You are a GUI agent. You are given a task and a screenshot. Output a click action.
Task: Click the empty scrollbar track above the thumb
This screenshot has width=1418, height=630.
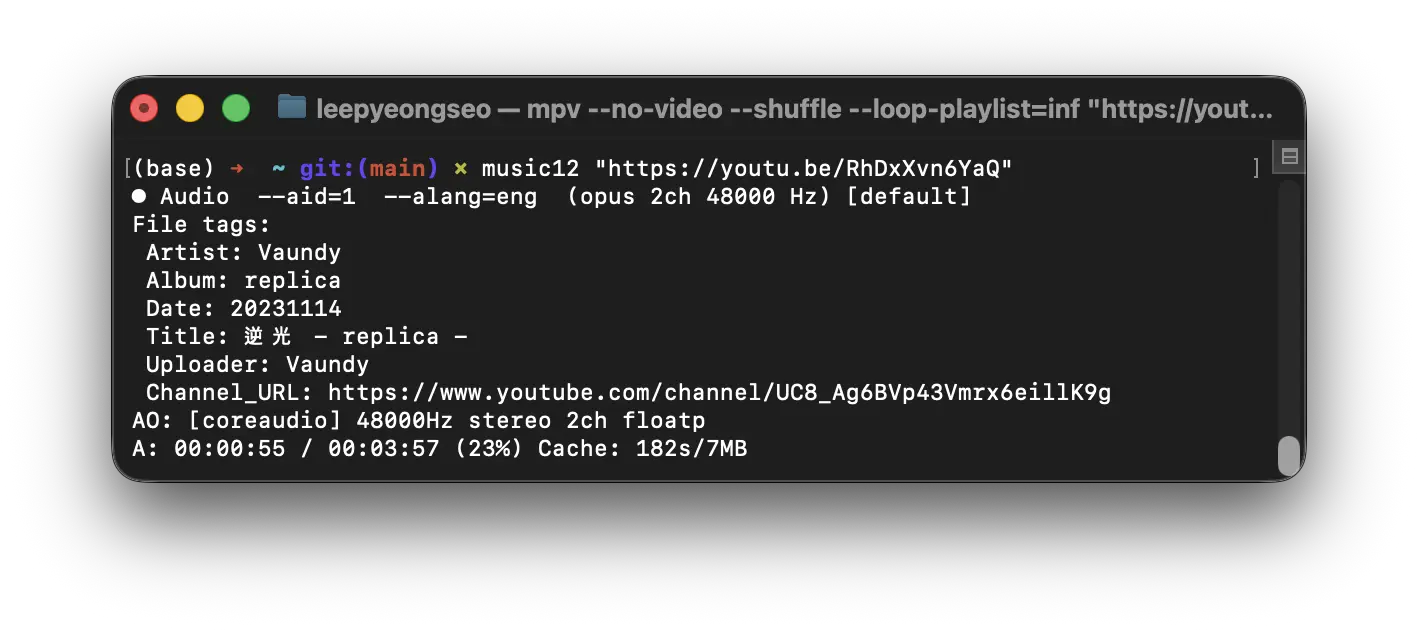1290,305
